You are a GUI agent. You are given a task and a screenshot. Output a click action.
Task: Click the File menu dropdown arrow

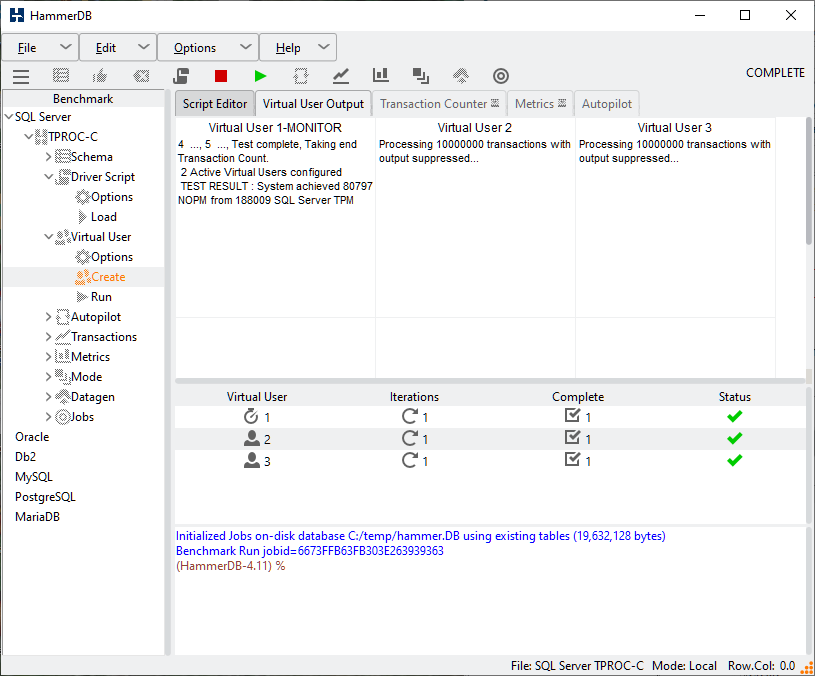(x=65, y=47)
